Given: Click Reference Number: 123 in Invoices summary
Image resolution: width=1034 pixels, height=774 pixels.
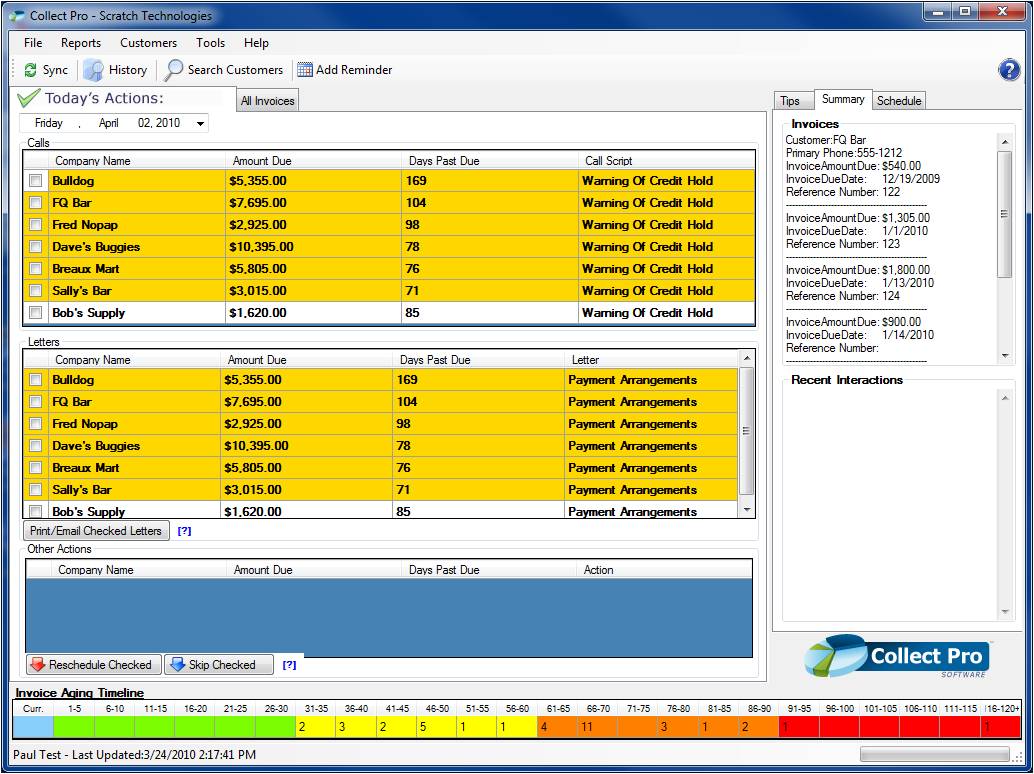Looking at the screenshot, I should tap(843, 244).
